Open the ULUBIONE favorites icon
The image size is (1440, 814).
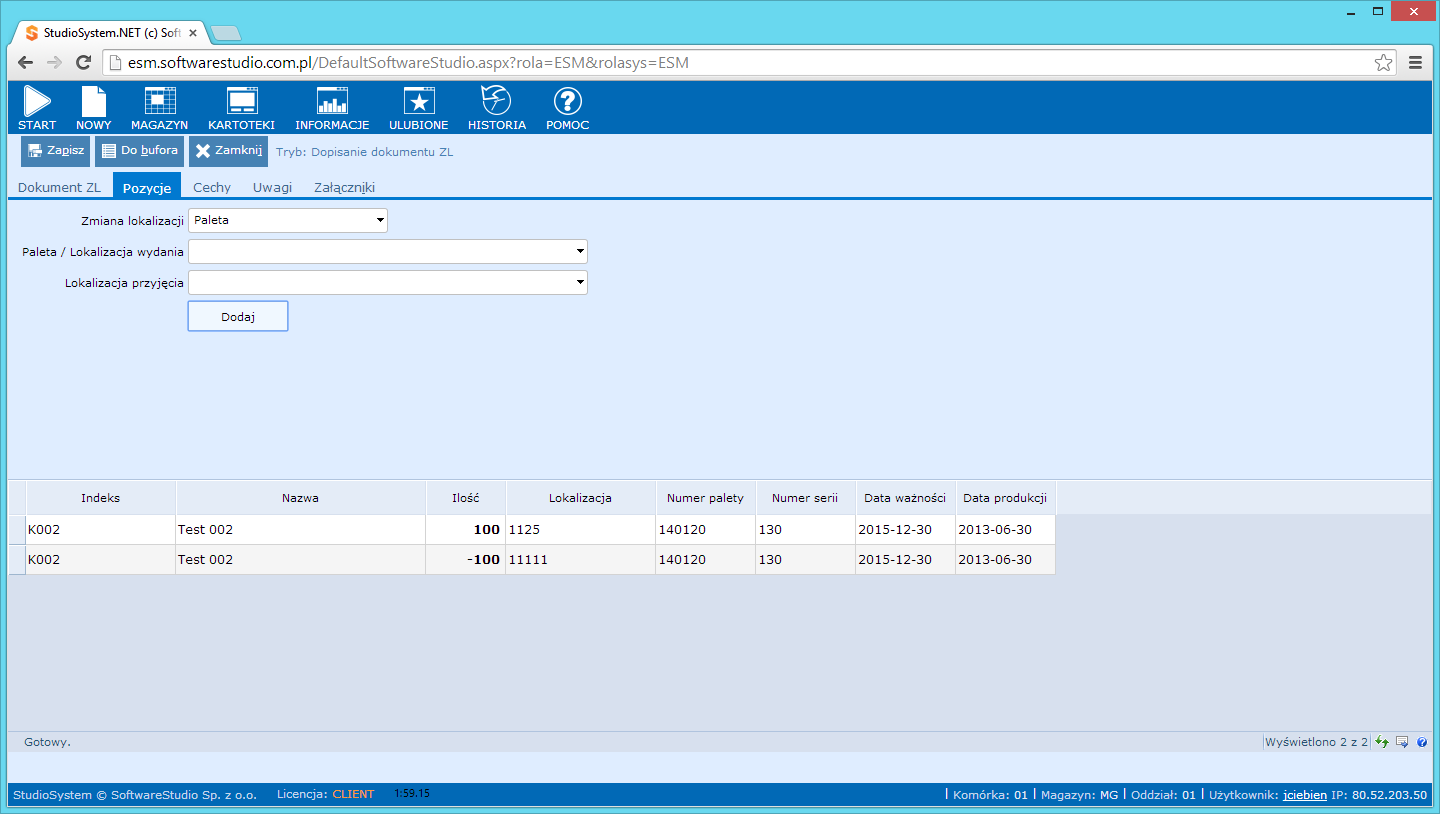(418, 108)
